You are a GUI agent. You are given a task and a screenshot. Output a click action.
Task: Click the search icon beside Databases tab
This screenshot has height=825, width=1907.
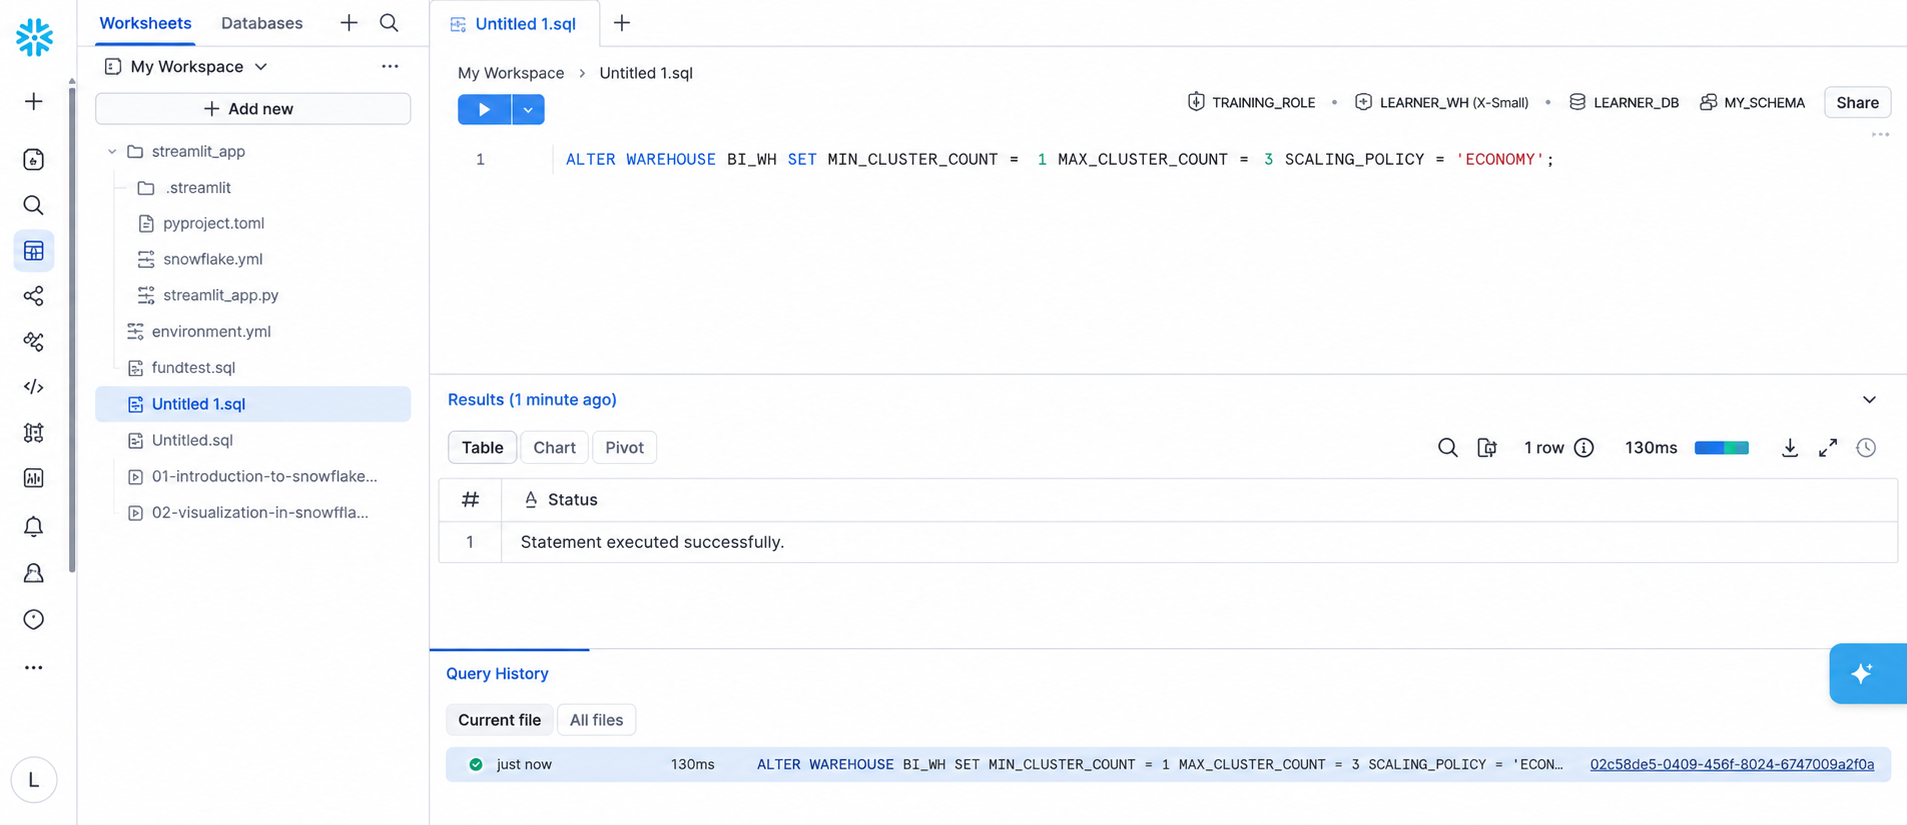pyautogui.click(x=389, y=22)
